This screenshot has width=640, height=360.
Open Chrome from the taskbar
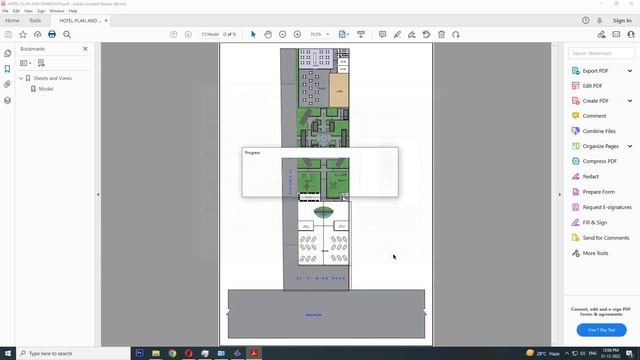click(x=172, y=353)
